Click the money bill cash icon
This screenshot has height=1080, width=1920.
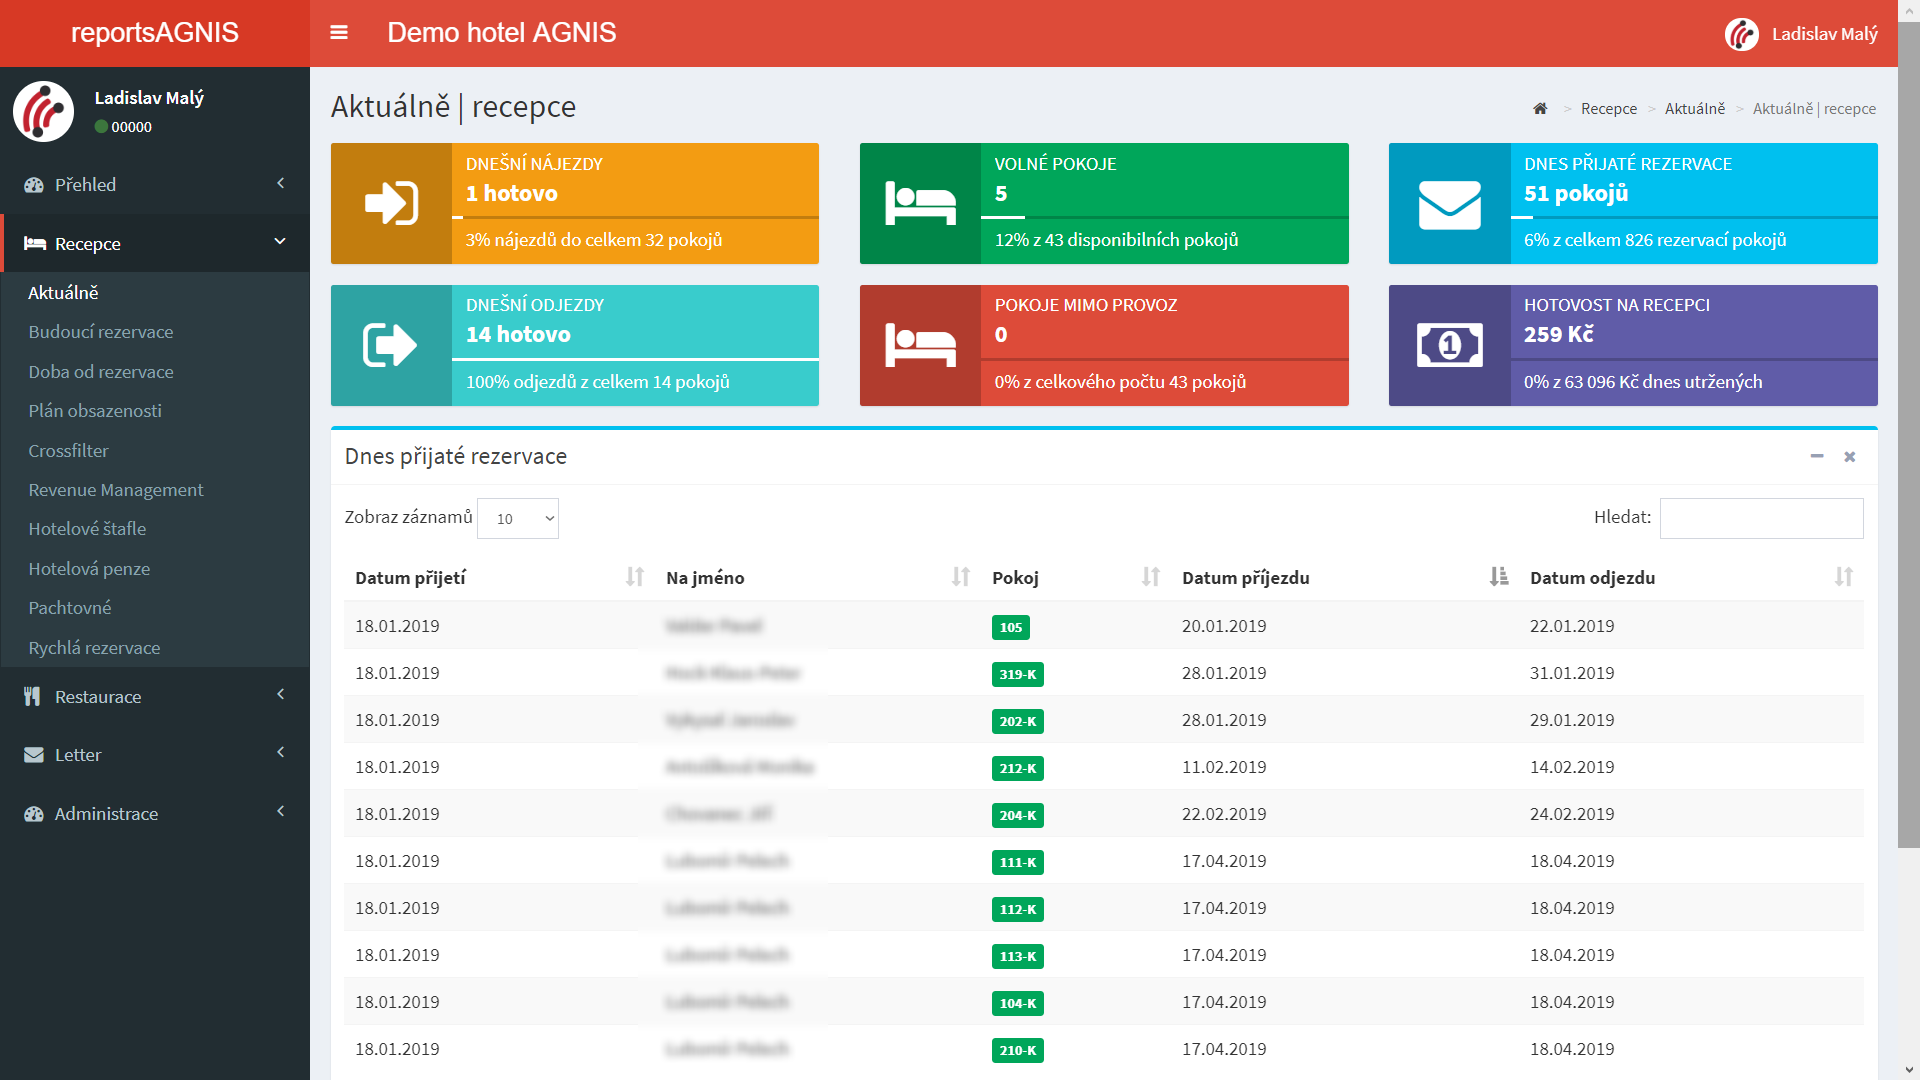pyautogui.click(x=1449, y=346)
